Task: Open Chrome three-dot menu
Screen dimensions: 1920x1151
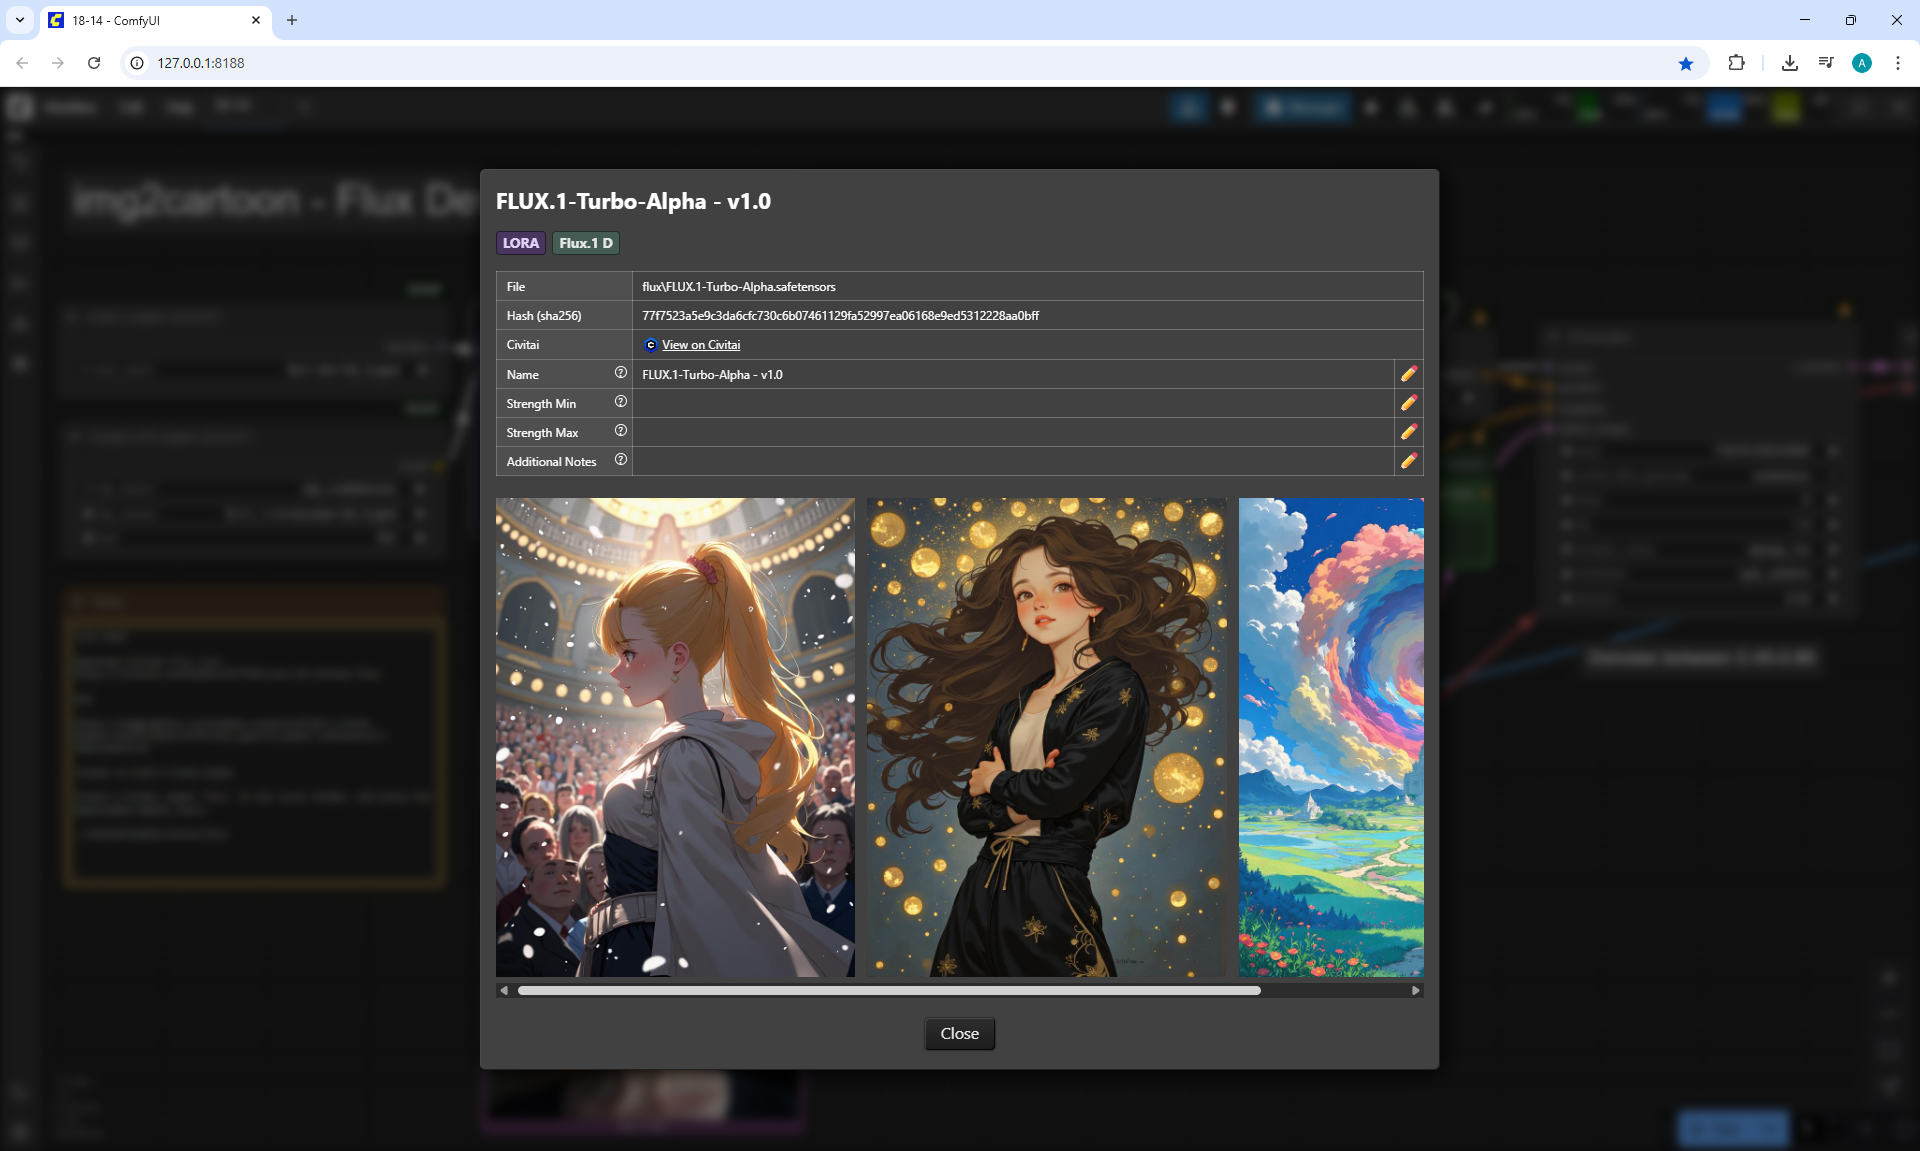Action: tap(1897, 63)
